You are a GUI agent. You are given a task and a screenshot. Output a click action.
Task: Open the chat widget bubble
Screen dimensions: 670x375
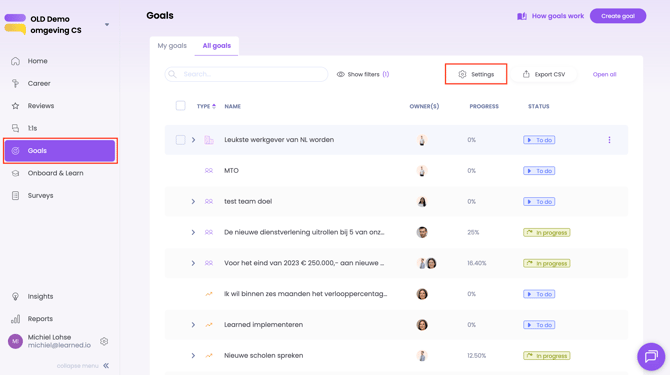[651, 356]
